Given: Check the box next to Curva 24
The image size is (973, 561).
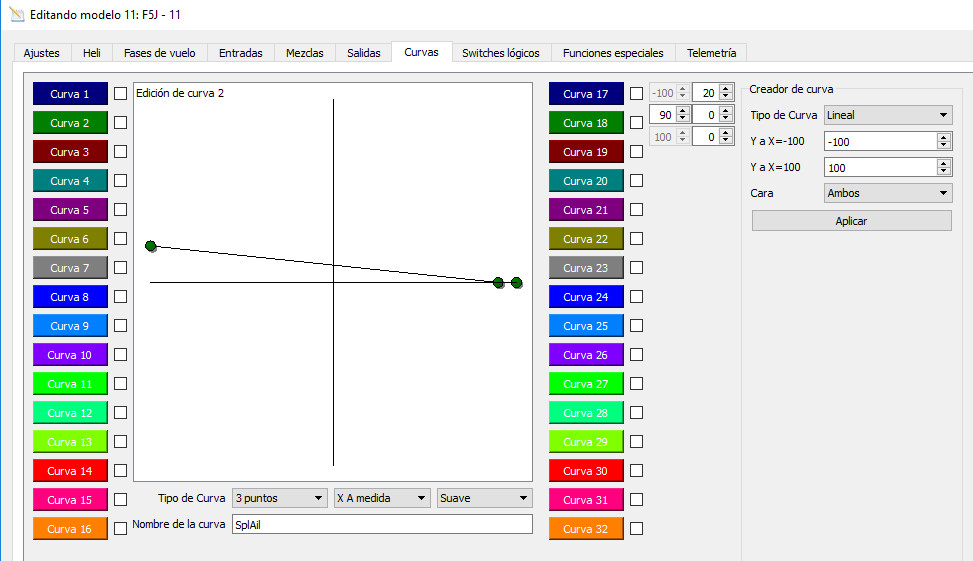Looking at the screenshot, I should (636, 297).
